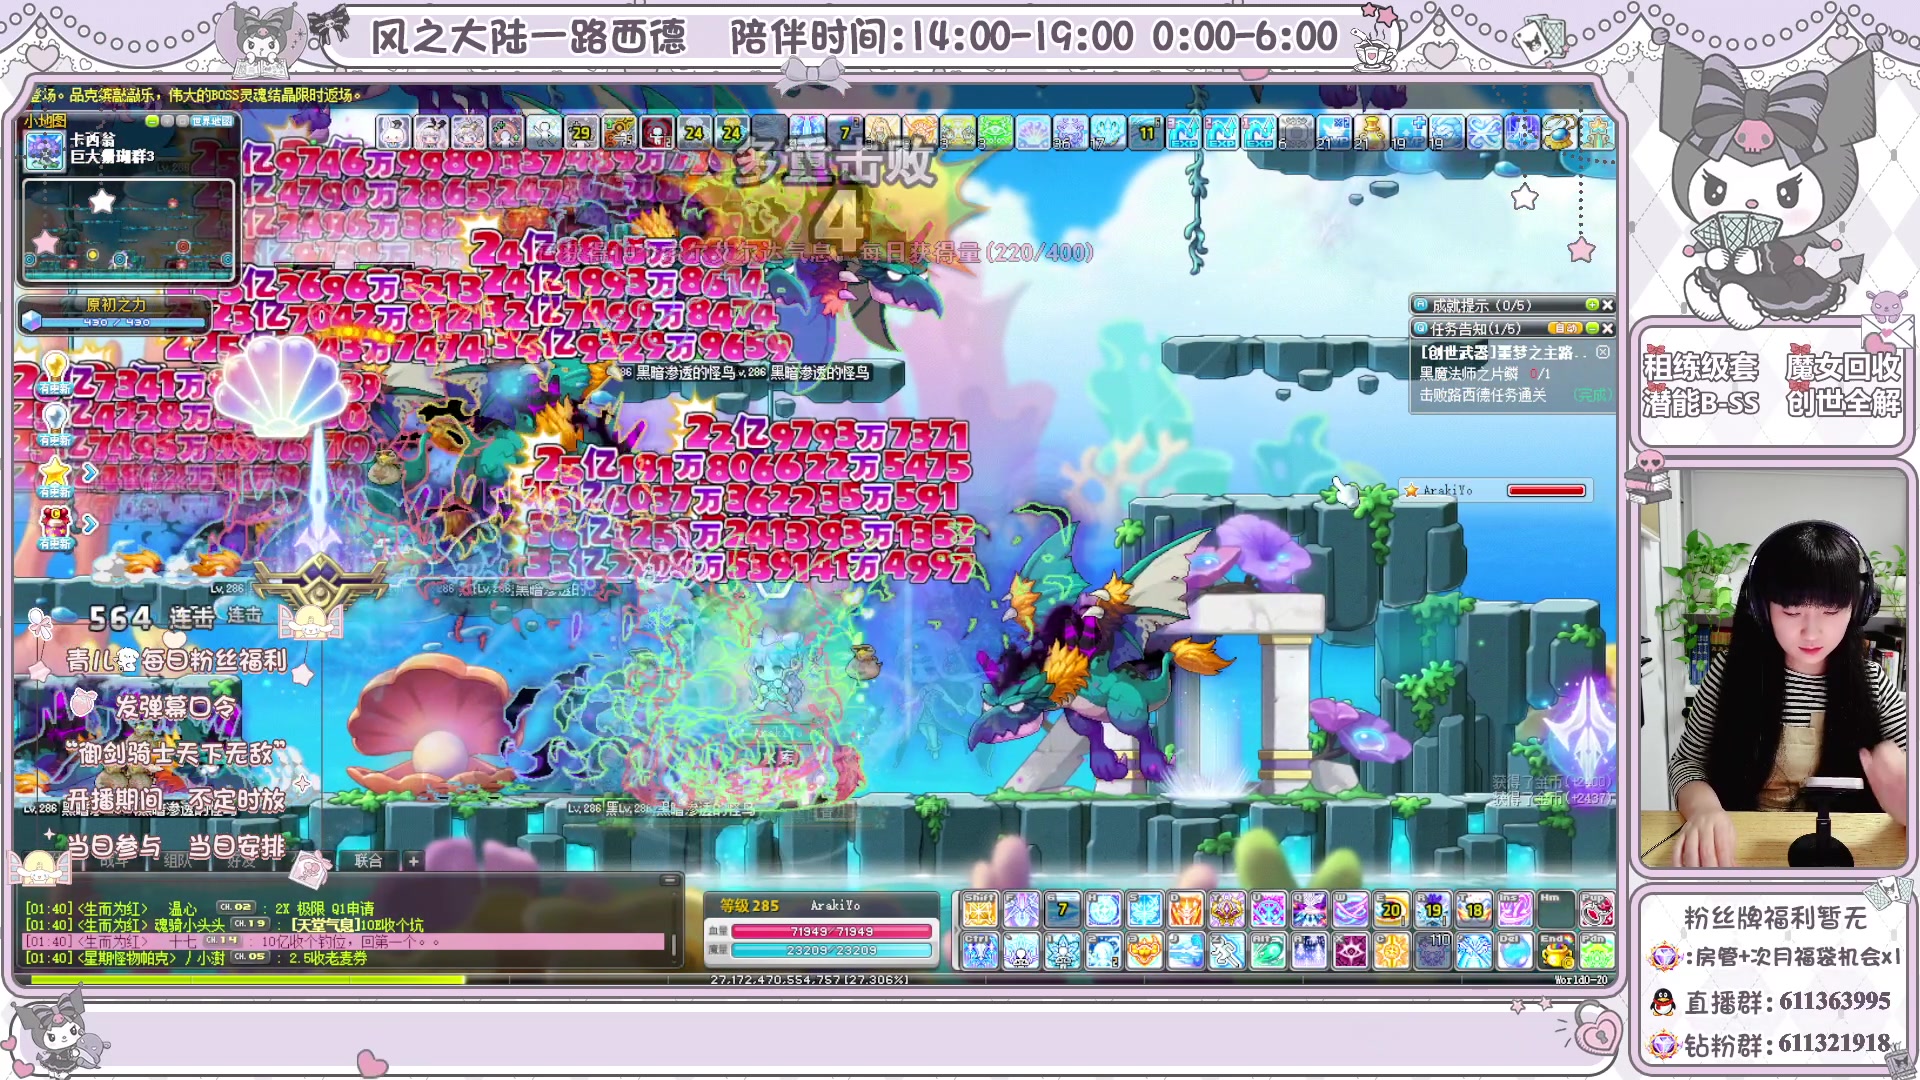Image resolution: width=1920 pixels, height=1080 pixels.
Task: Click the gold potion bottle buff icon
Action: [1371, 132]
